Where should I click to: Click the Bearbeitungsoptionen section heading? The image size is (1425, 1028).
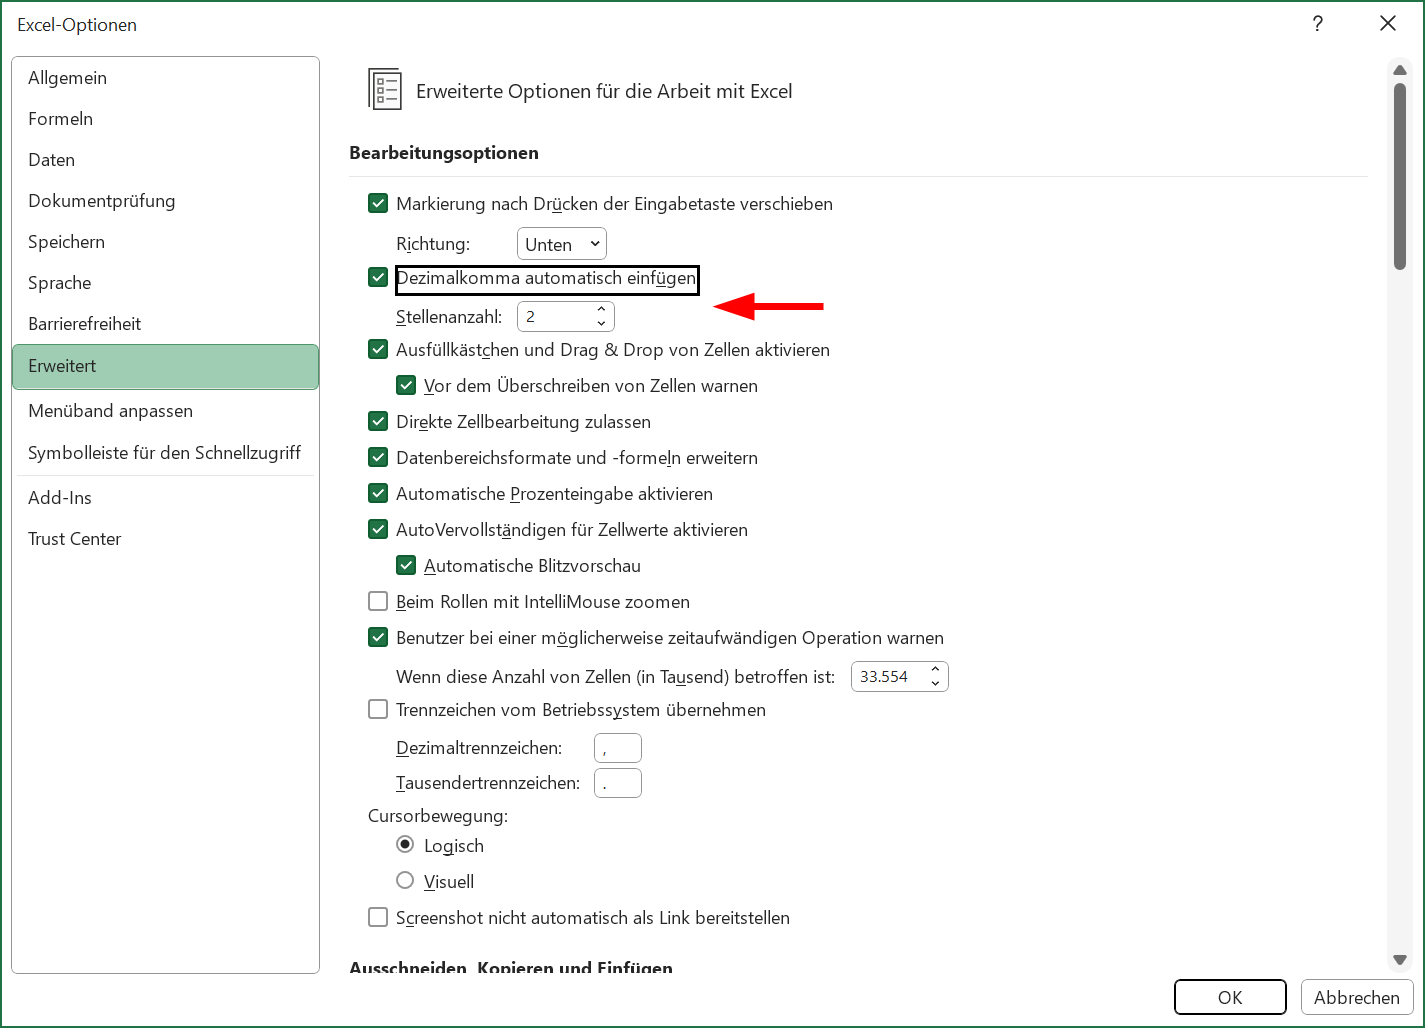(x=444, y=153)
